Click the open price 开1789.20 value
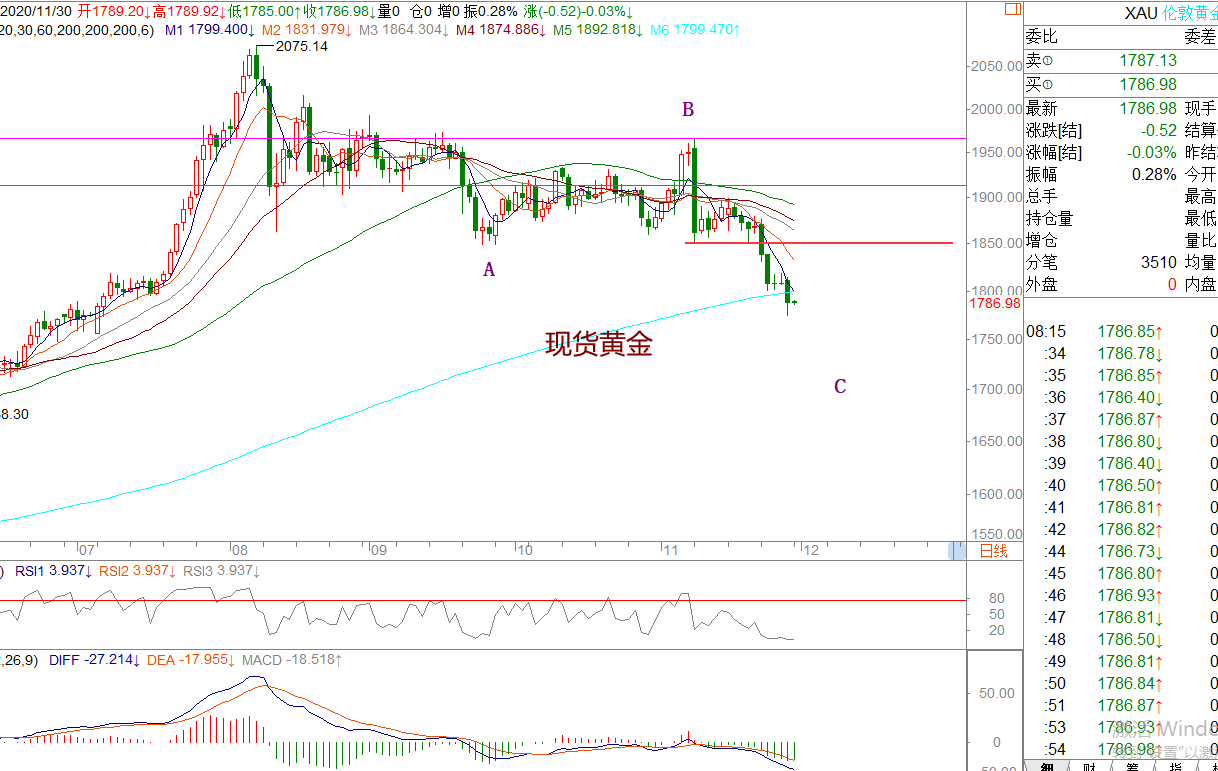1218x771 pixels. point(113,11)
